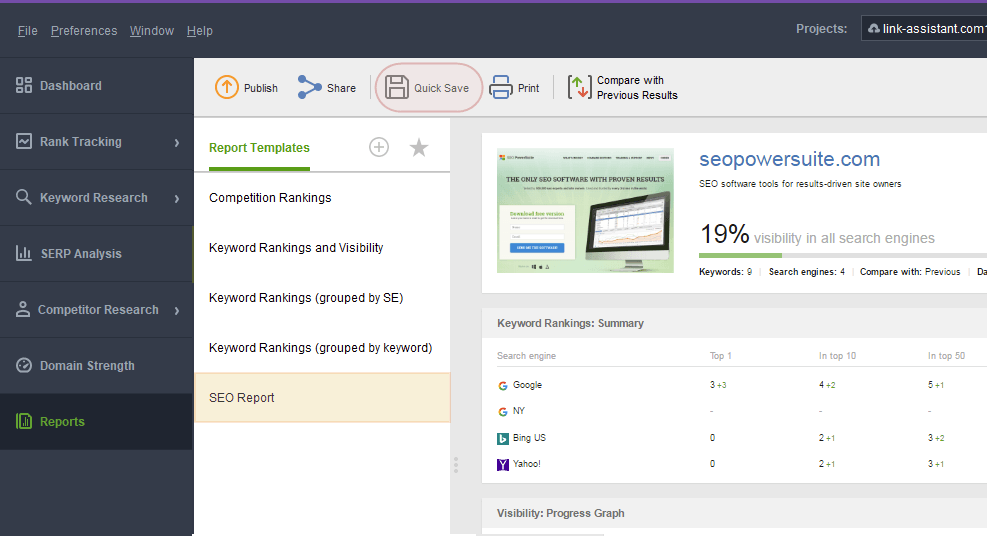Open the File menu
Viewport: 987px width, 536px height.
point(28,31)
